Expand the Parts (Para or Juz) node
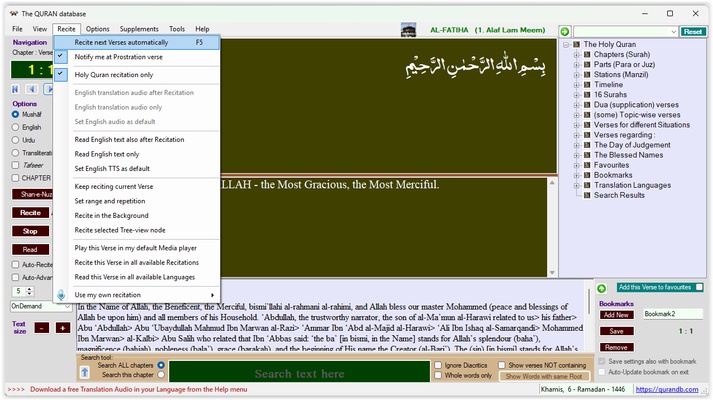 (576, 65)
